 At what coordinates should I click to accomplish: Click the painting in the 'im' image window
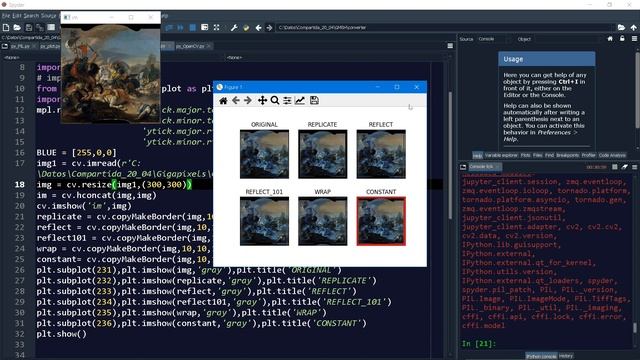111,73
